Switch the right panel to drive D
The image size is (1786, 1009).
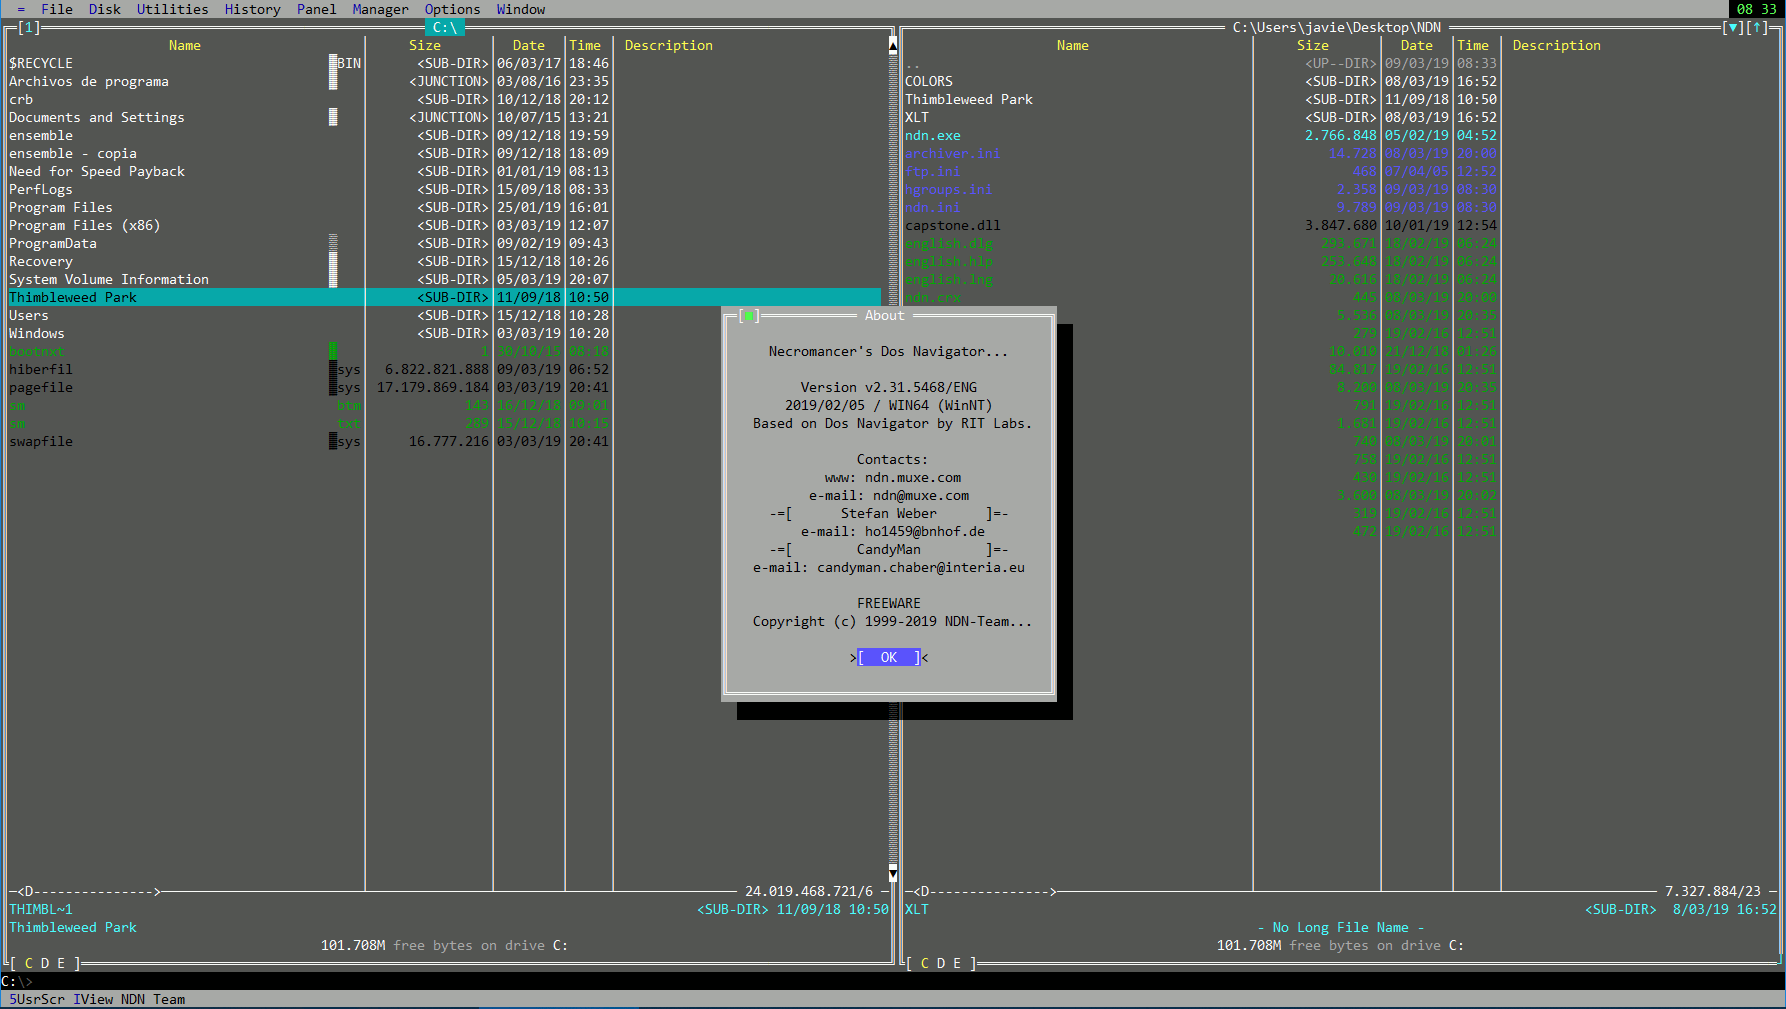click(x=941, y=963)
